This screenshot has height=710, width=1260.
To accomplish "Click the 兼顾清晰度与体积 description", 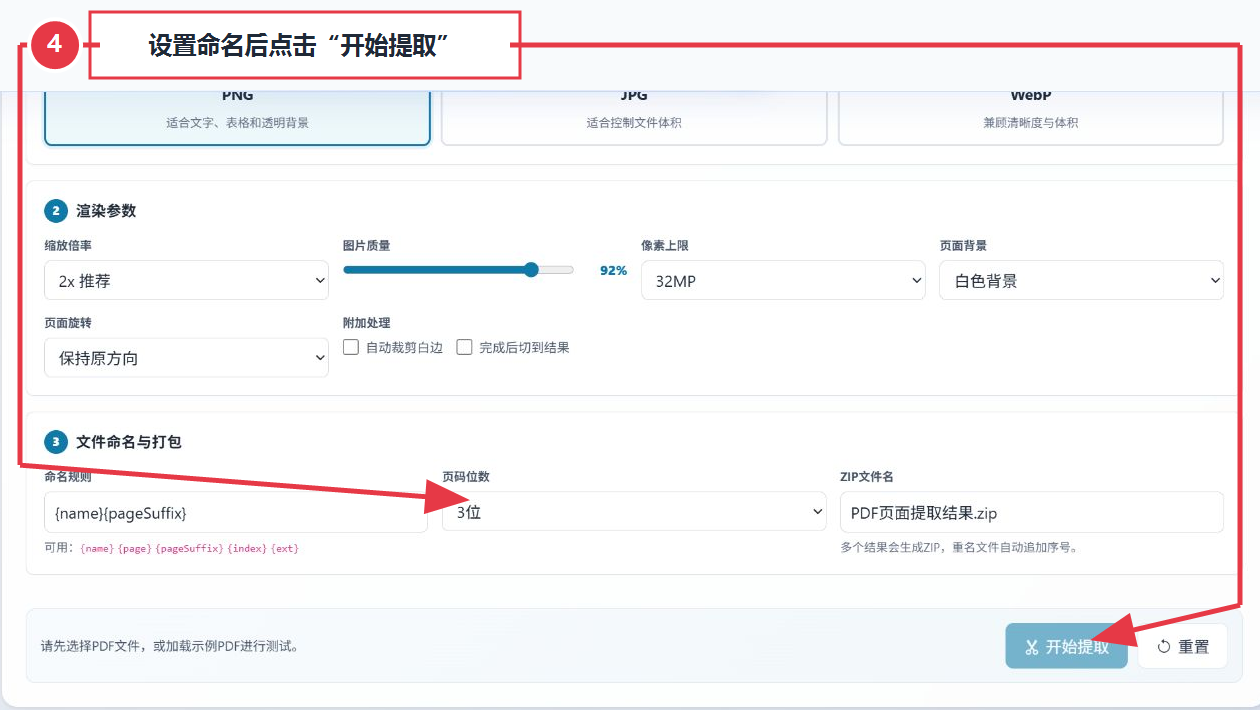I will click(1031, 123).
